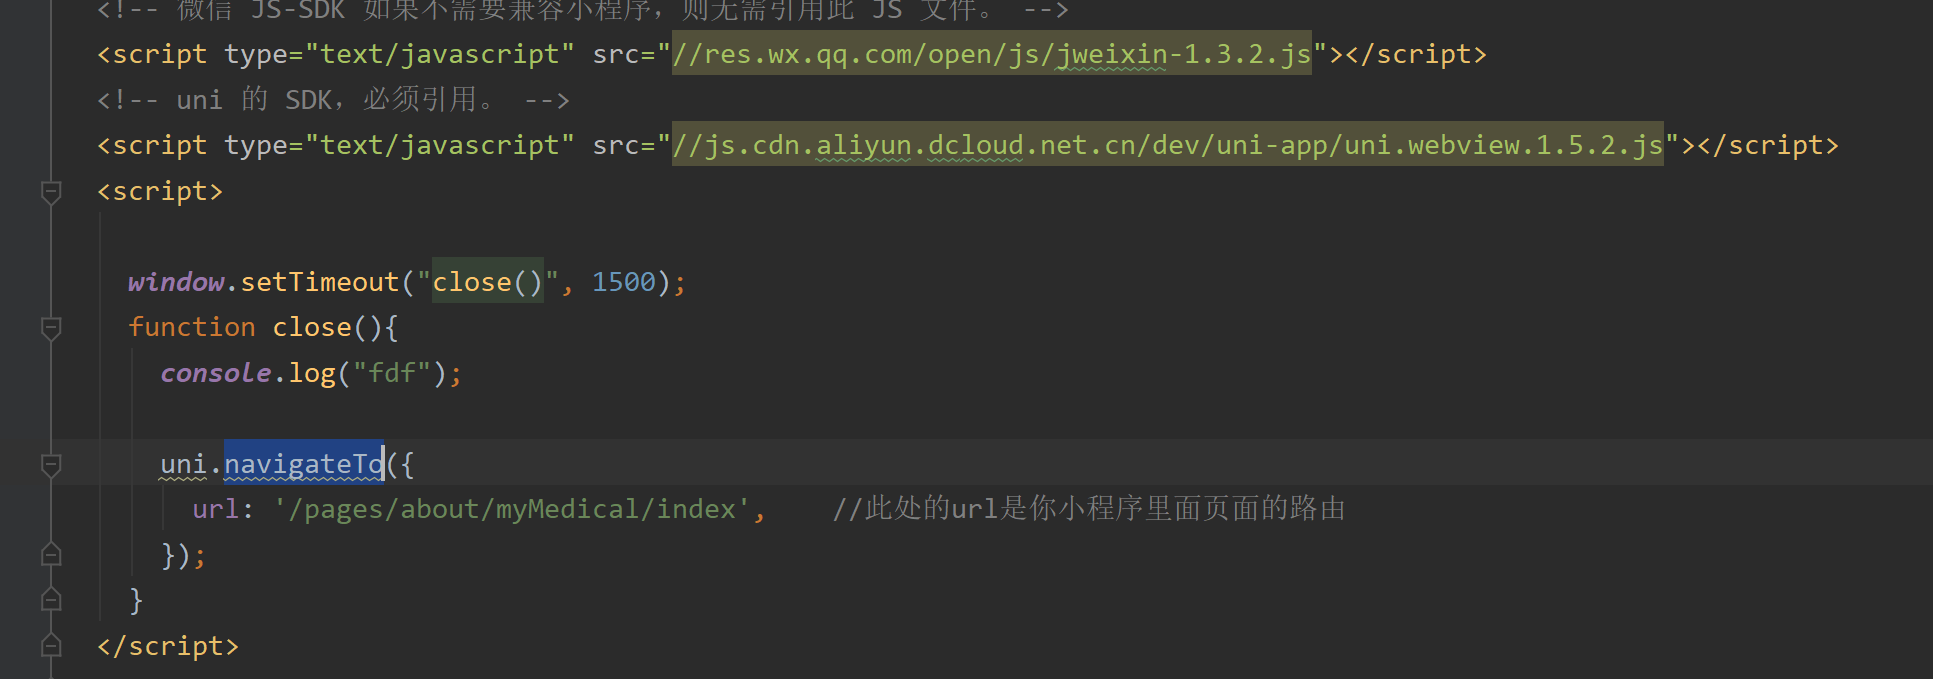This screenshot has width=1933, height=679.
Task: Click the 'url' property key
Action: tap(216, 509)
